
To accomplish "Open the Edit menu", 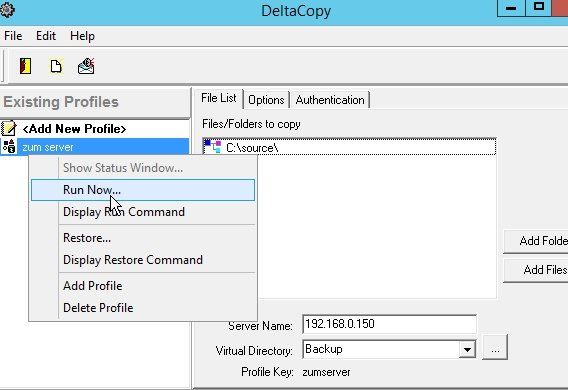I will 46,36.
